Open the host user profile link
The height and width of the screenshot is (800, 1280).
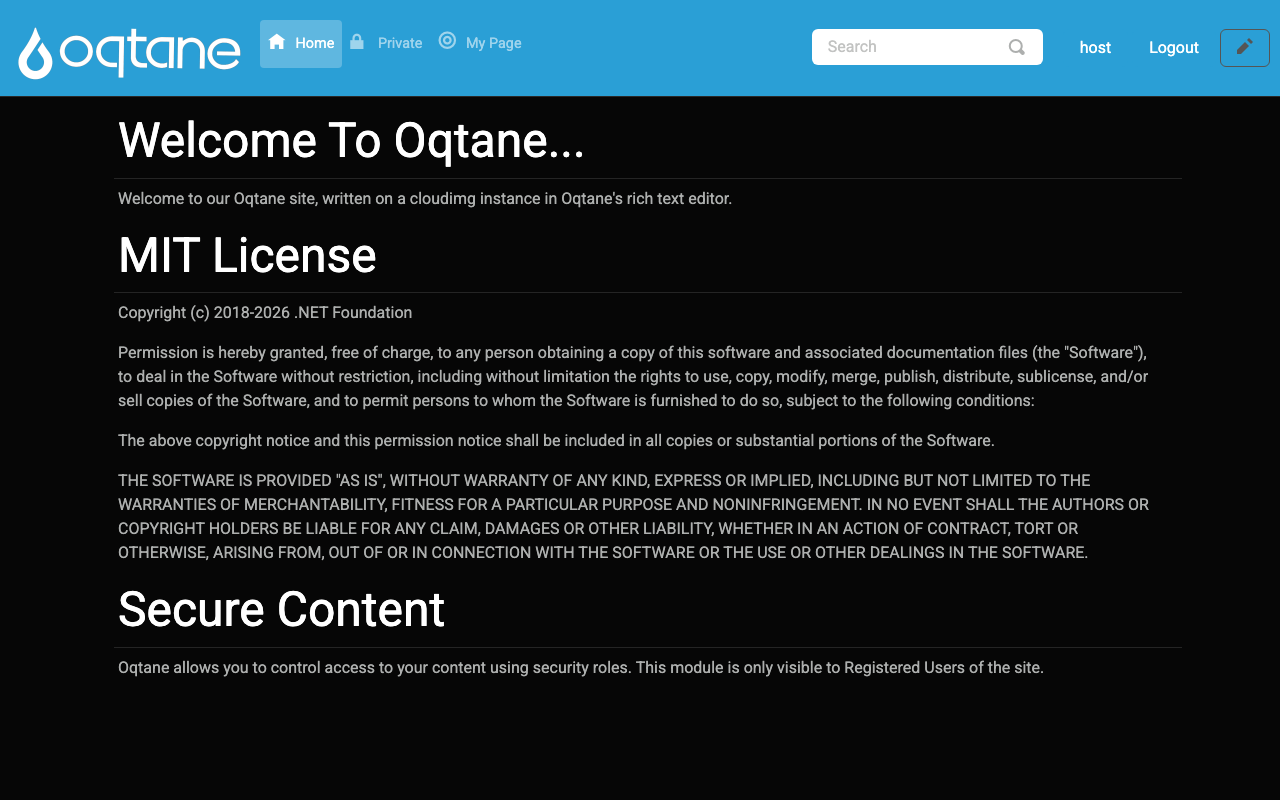[1095, 47]
